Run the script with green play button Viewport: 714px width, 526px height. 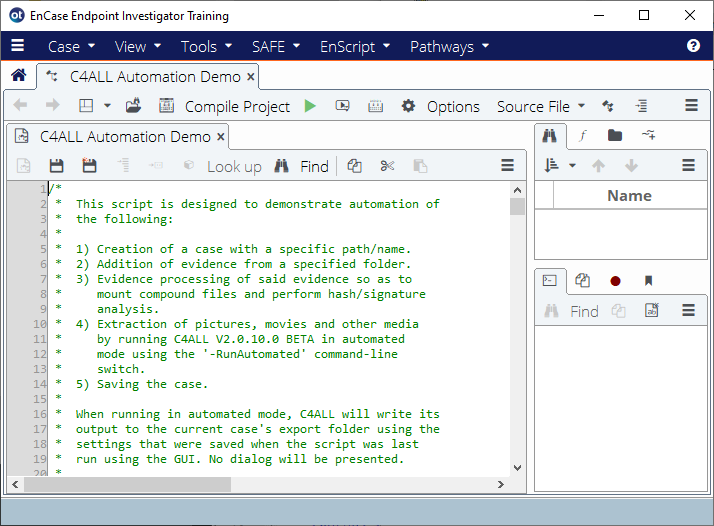point(310,106)
